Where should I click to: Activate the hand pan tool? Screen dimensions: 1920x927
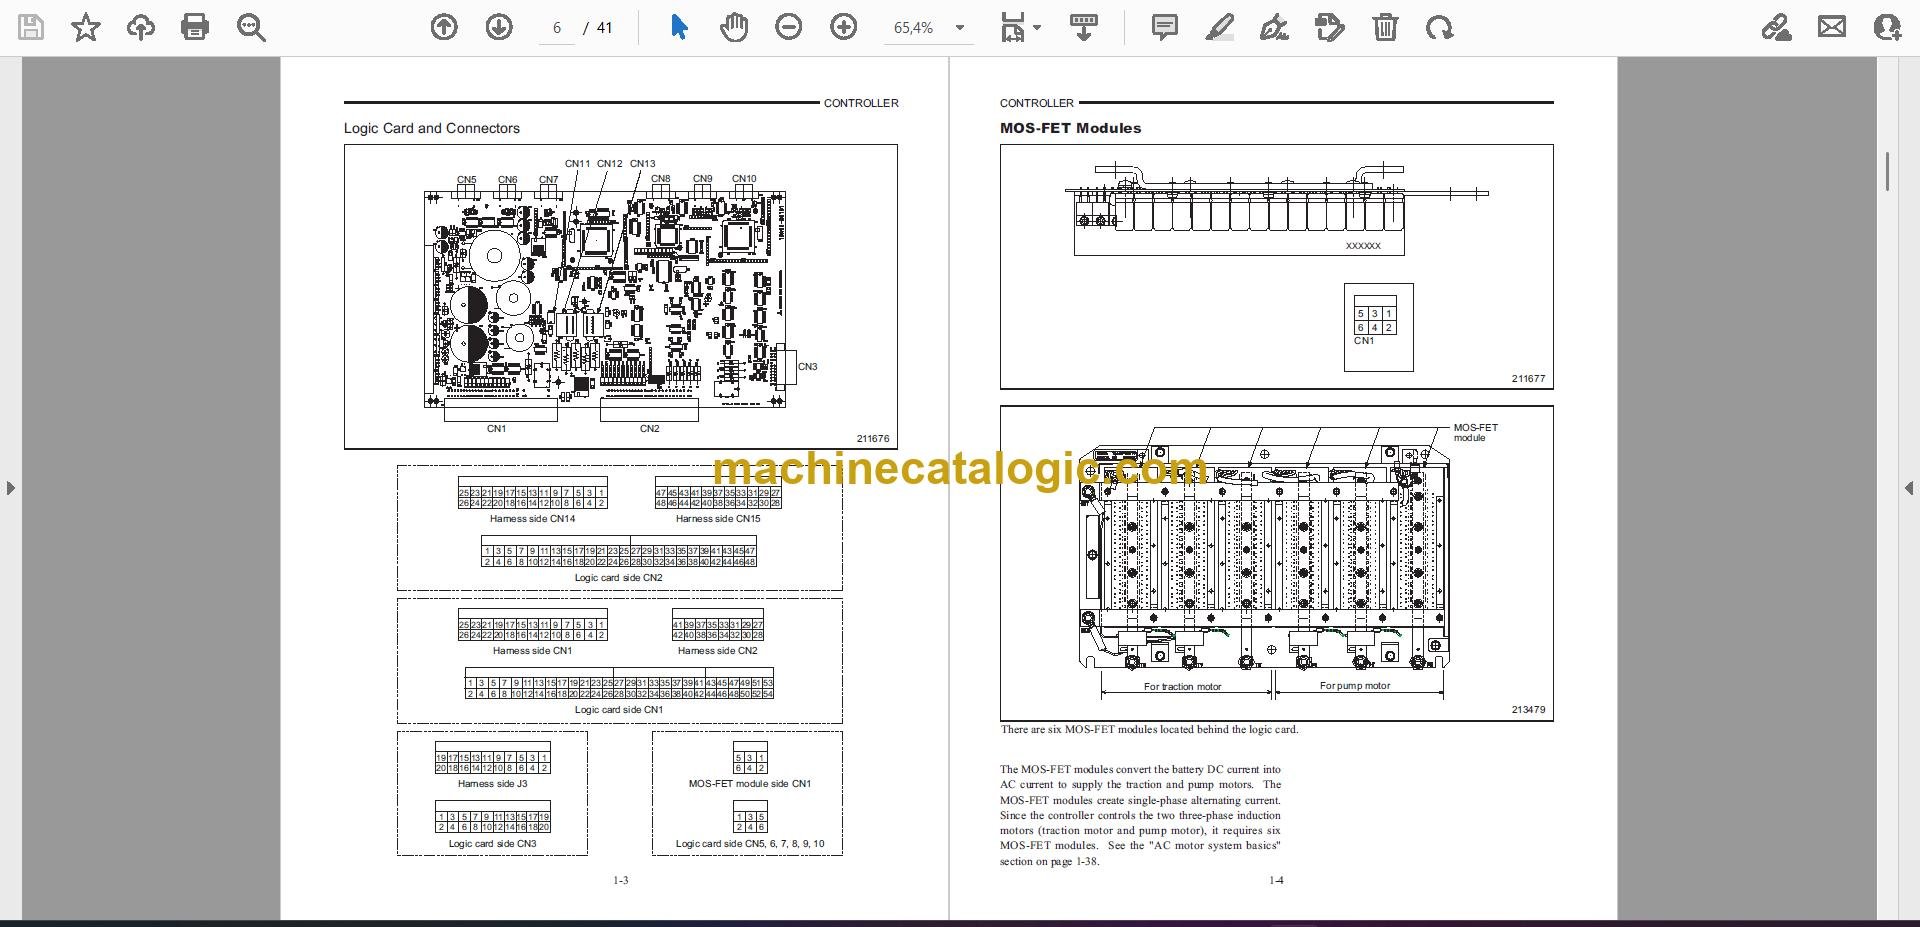[734, 28]
